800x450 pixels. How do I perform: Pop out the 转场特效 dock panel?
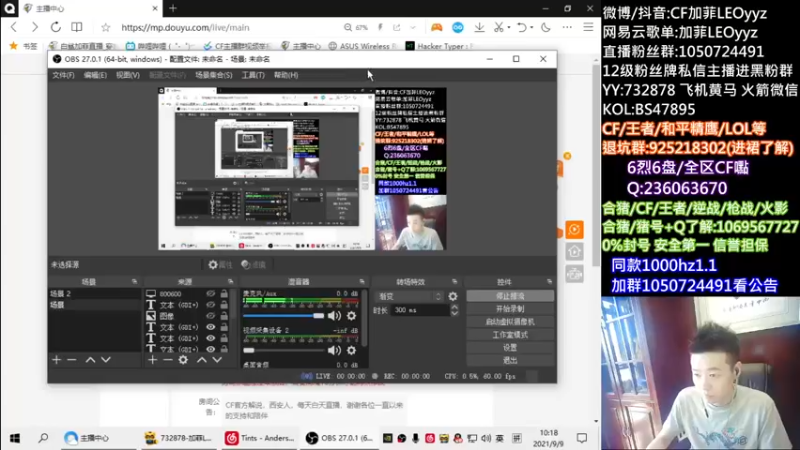454,282
